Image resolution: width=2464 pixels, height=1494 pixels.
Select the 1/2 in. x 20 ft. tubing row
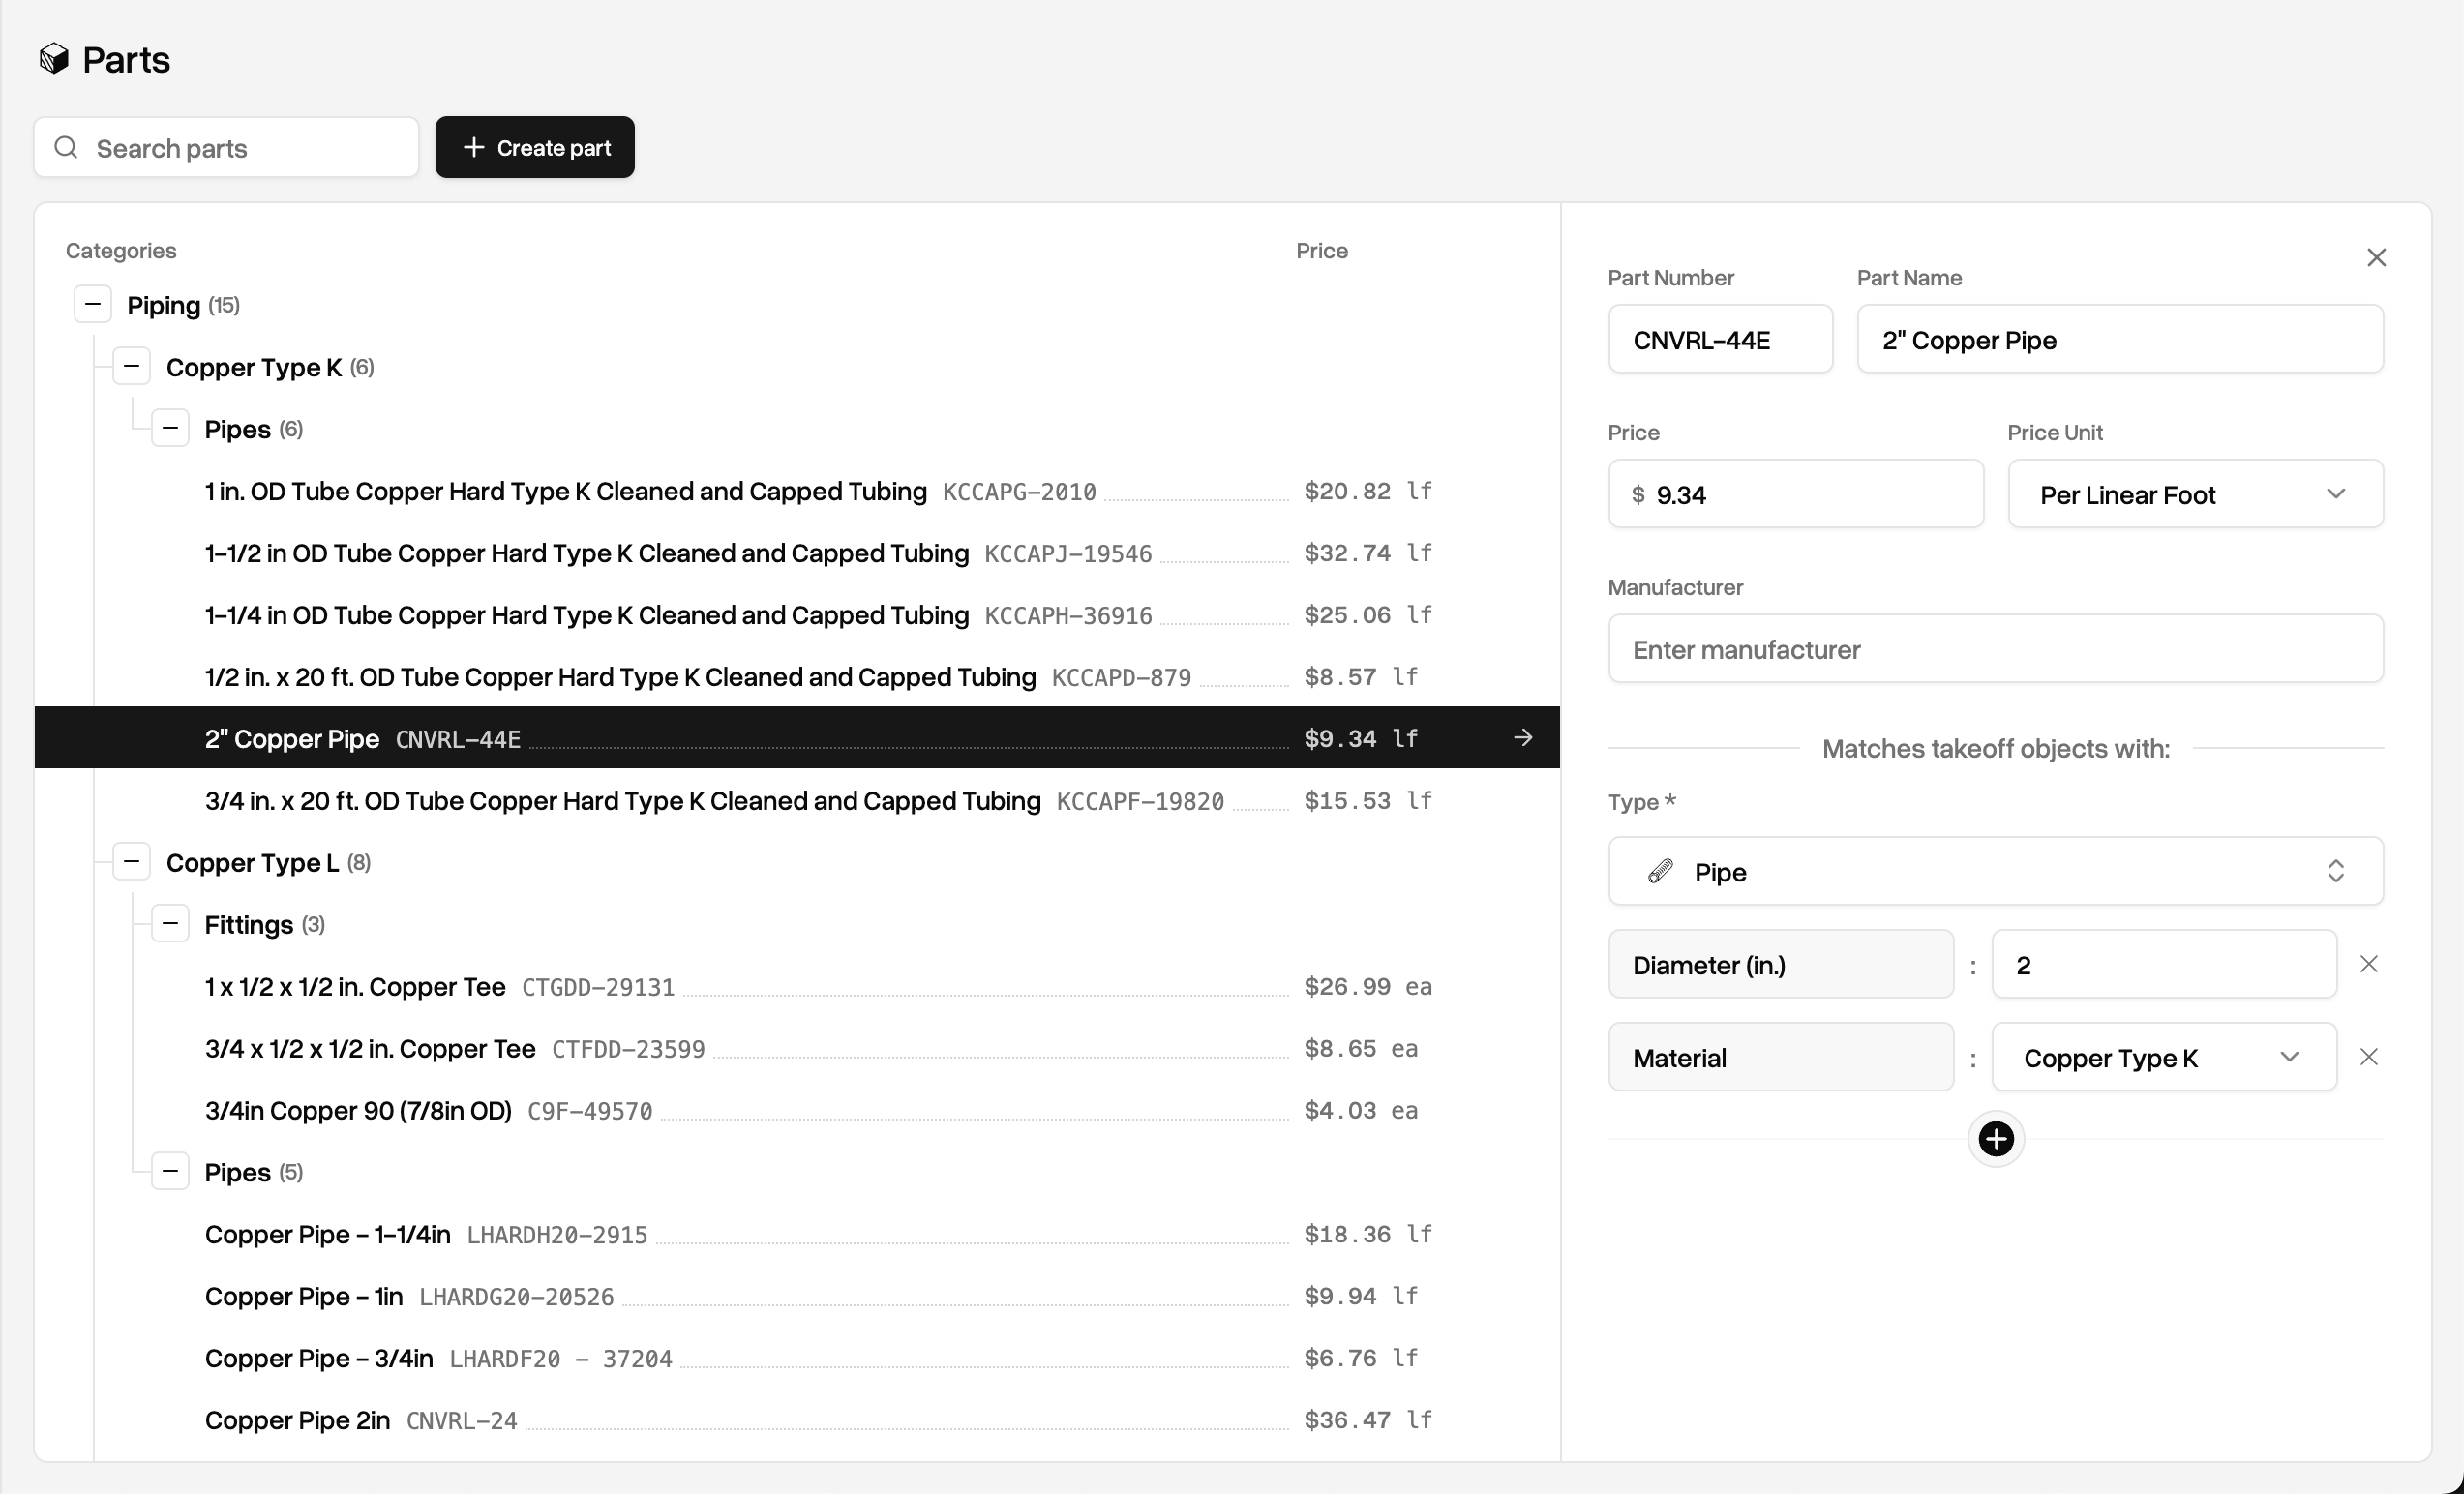pos(797,677)
